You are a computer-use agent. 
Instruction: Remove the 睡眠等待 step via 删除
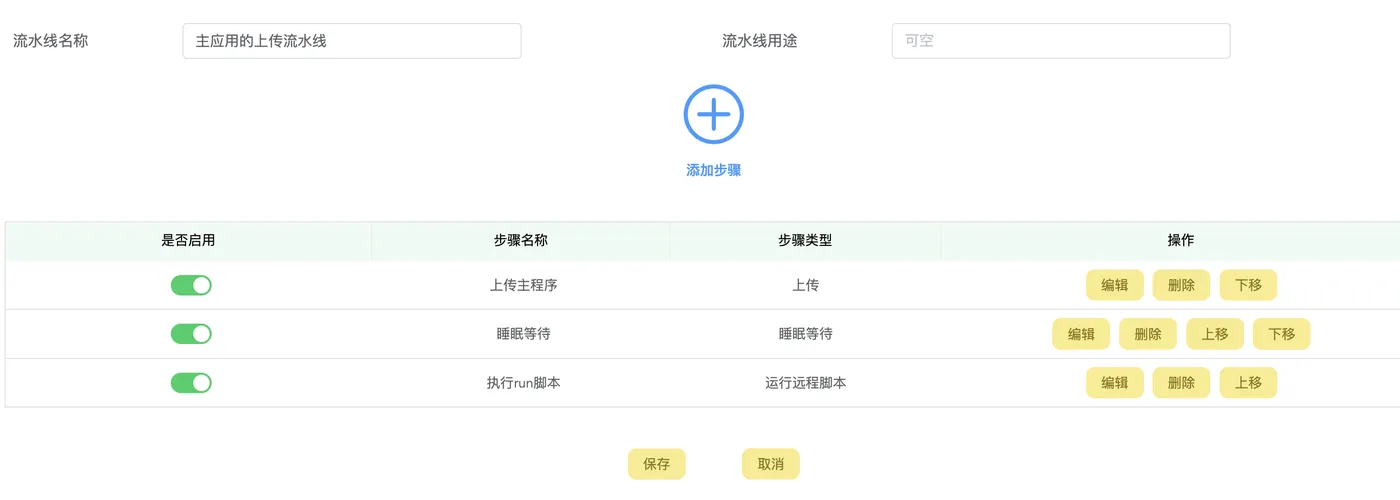point(1147,334)
